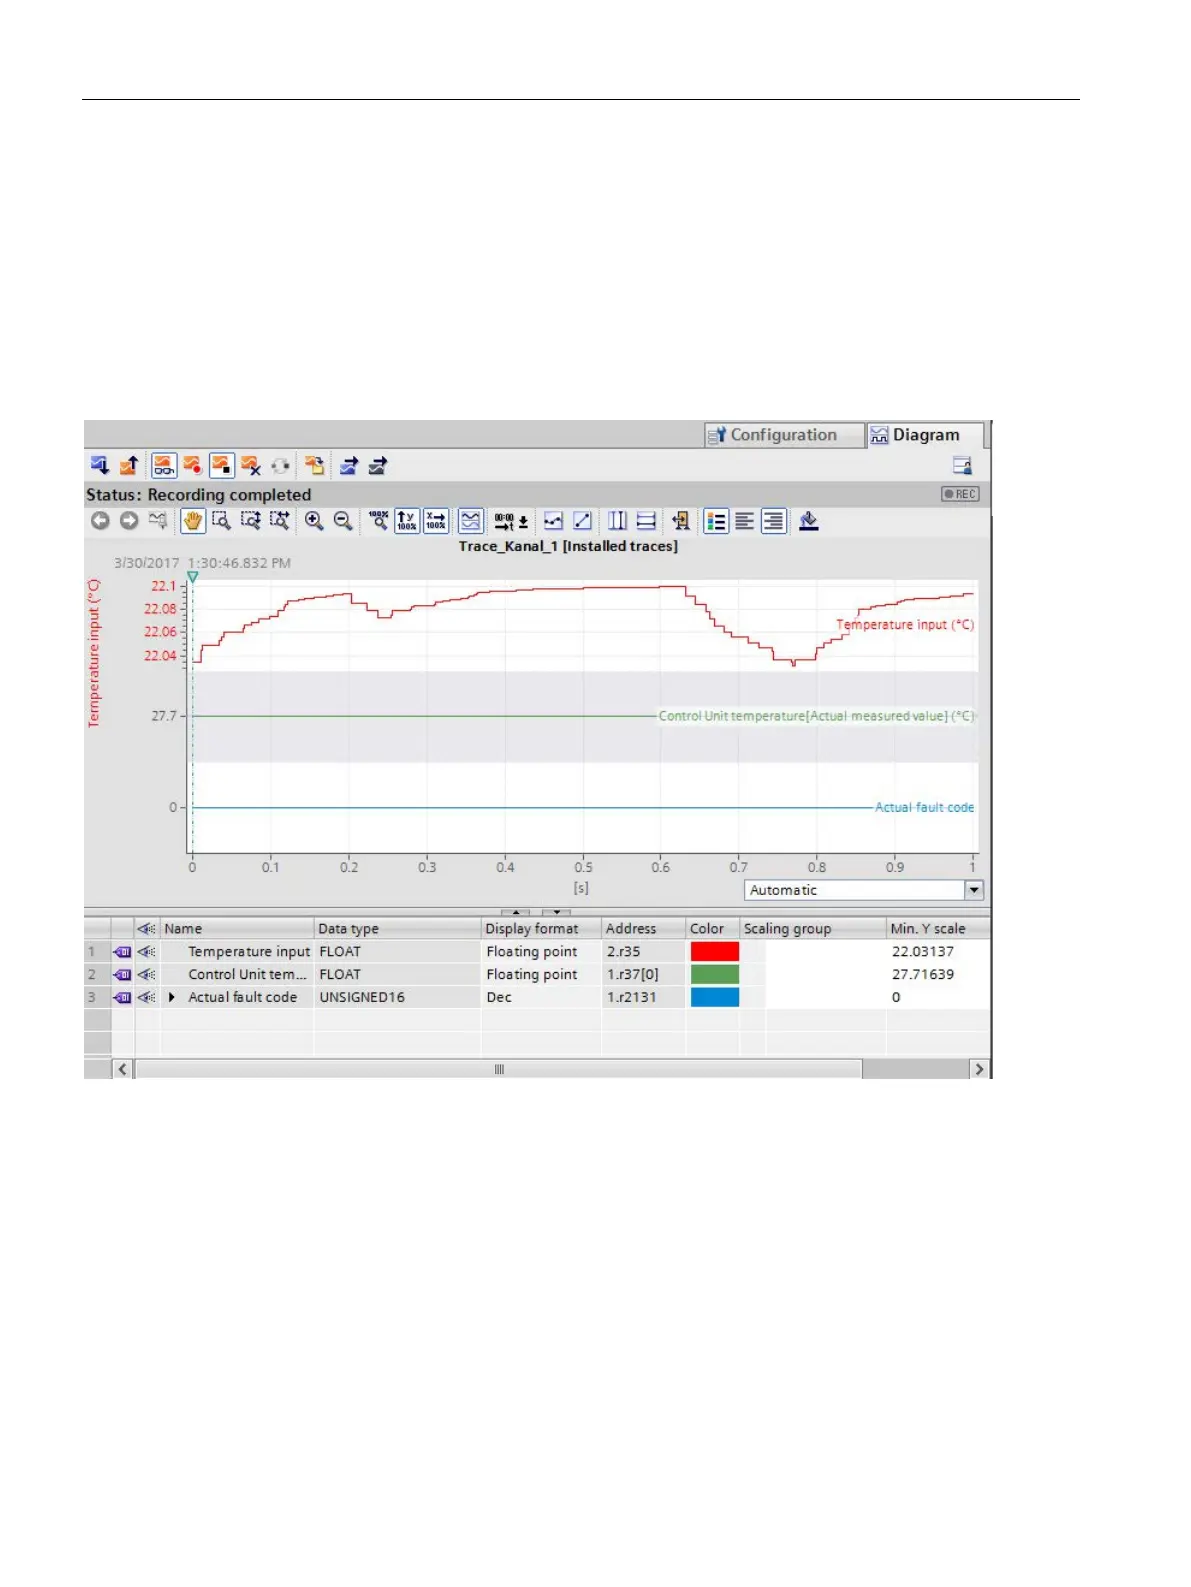Screen dimensions: 1191x1587
Task: Click the zoom in magnifier
Action: pos(314,521)
